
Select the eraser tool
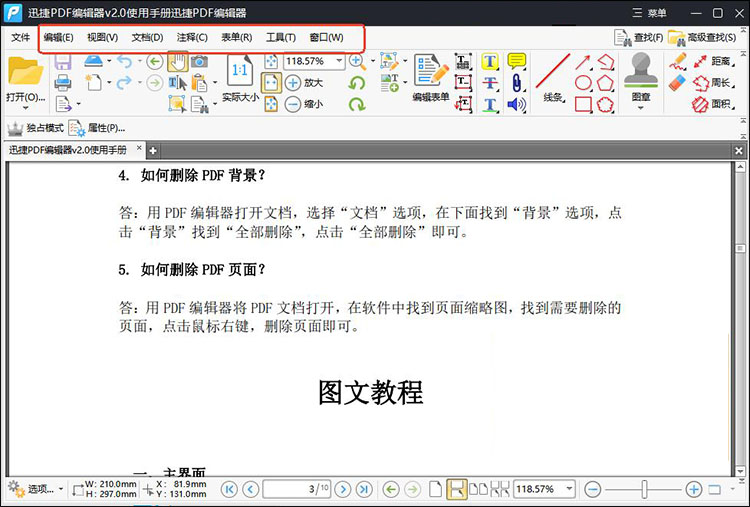[x=678, y=83]
